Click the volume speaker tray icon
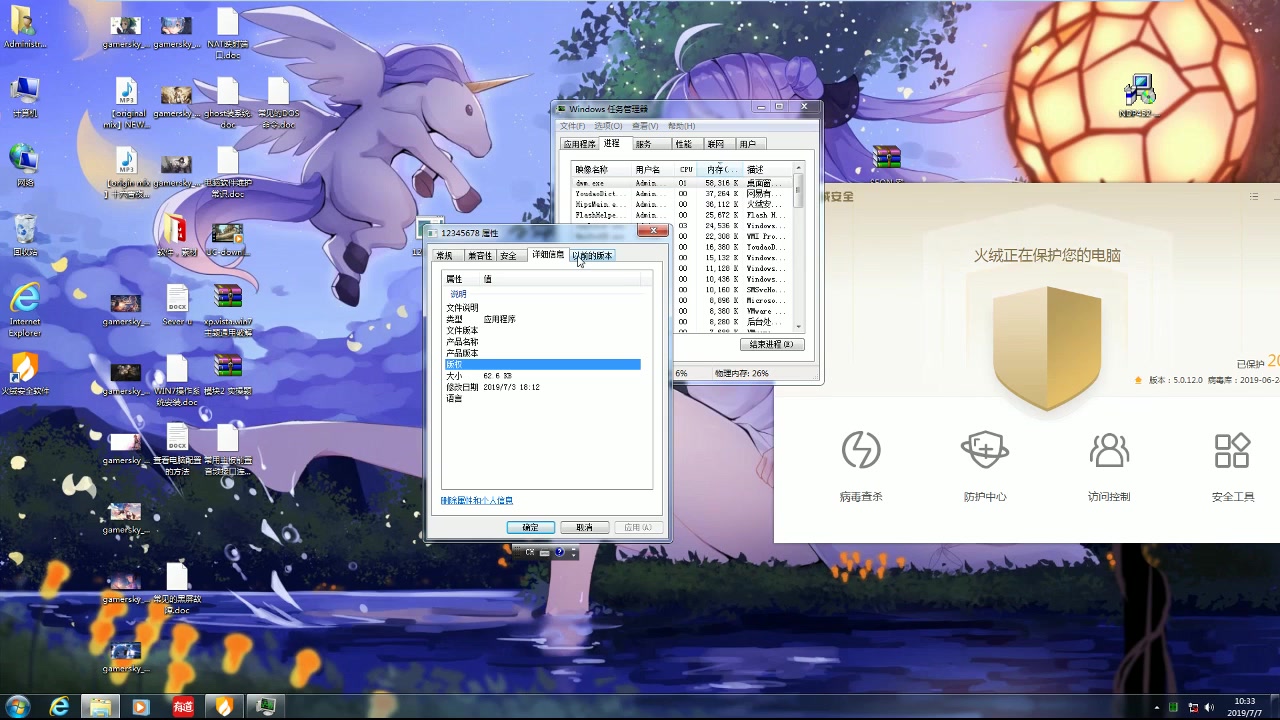The height and width of the screenshot is (720, 1280). (x=1211, y=707)
